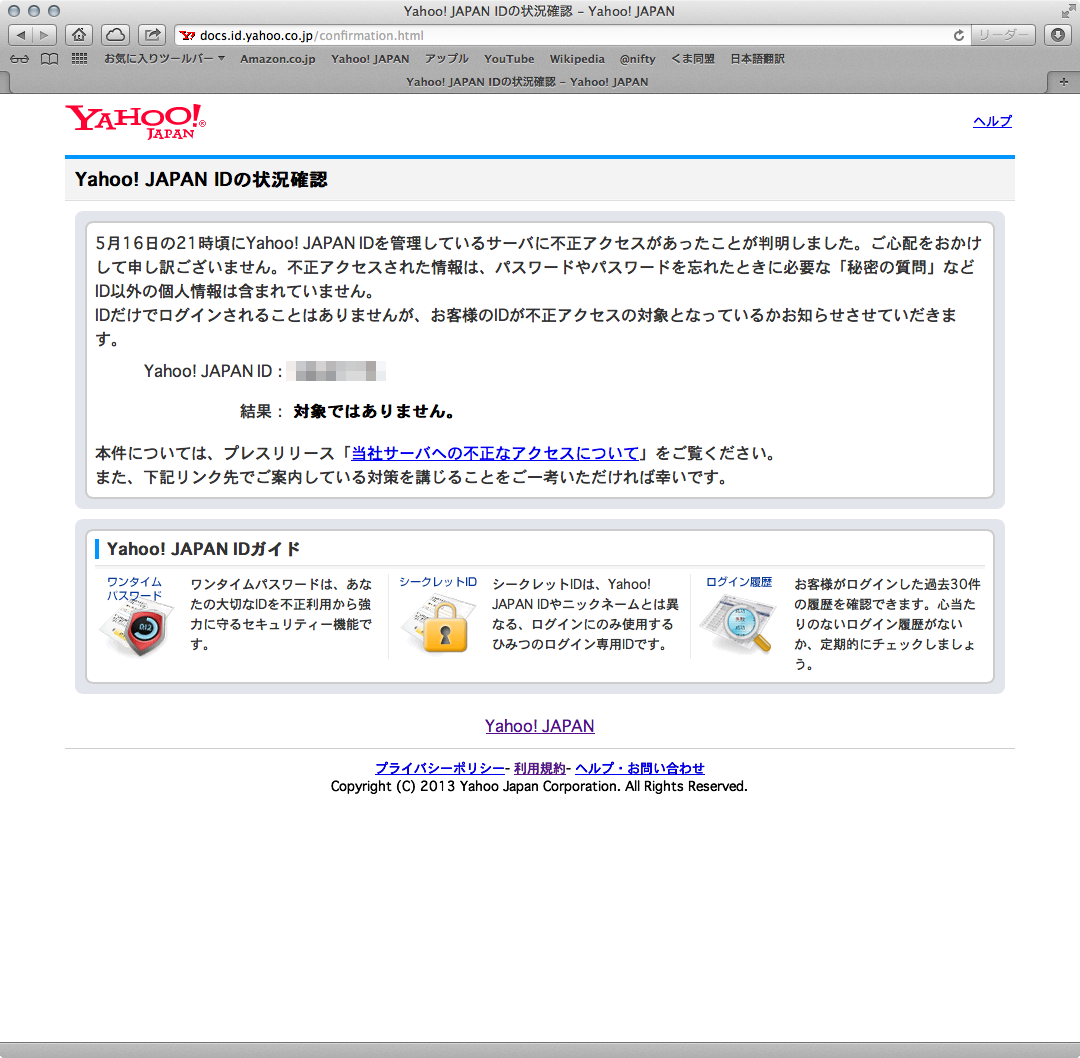Expand the お気に入りツールバー bookmarks dropdown

(165, 59)
